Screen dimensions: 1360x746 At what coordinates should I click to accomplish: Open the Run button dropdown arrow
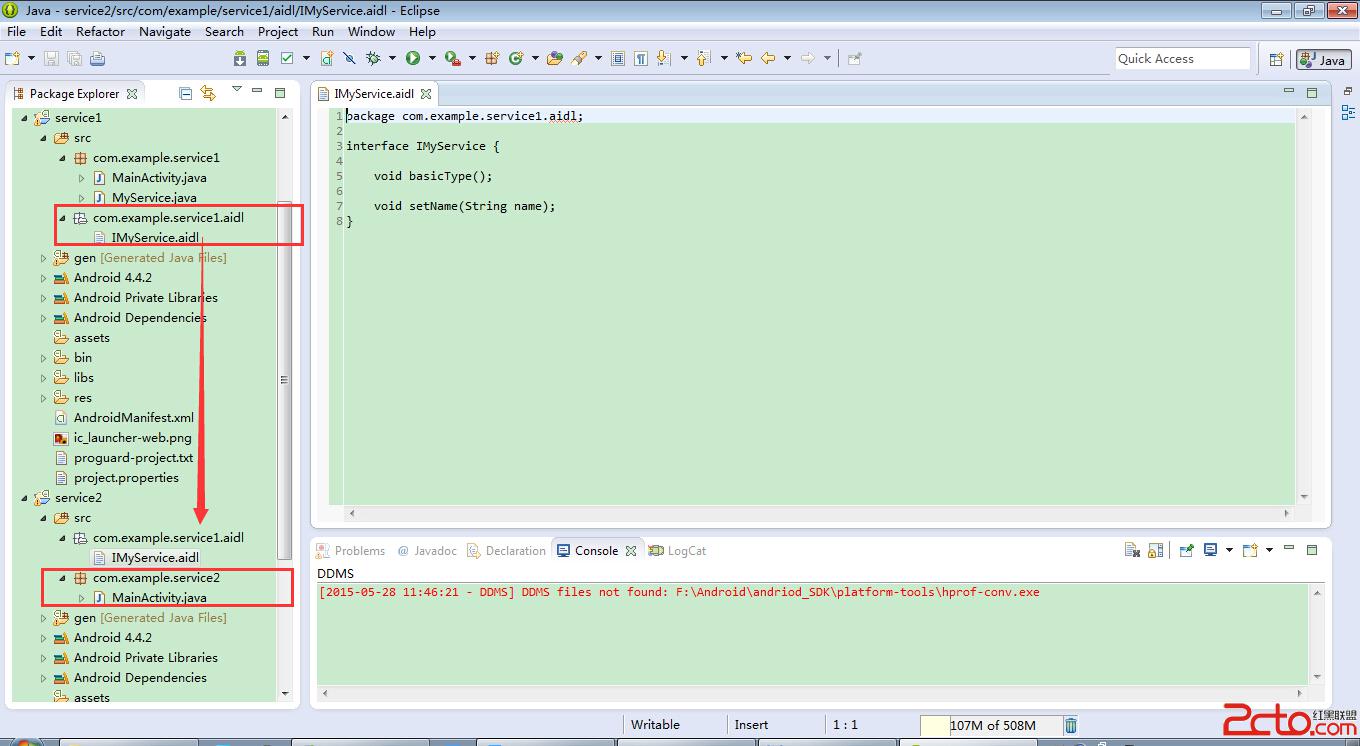click(430, 59)
